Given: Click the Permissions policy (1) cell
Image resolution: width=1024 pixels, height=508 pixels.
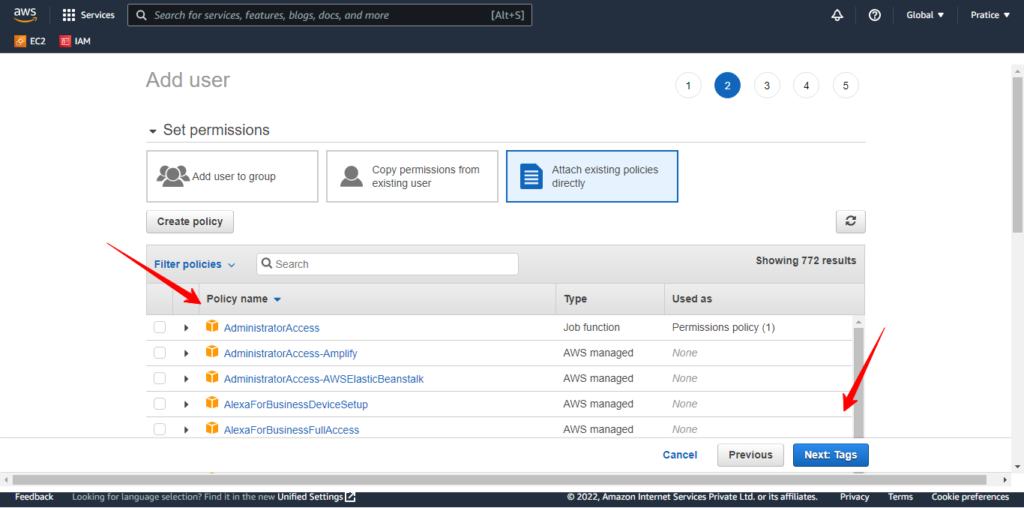Looking at the screenshot, I should [x=724, y=328].
